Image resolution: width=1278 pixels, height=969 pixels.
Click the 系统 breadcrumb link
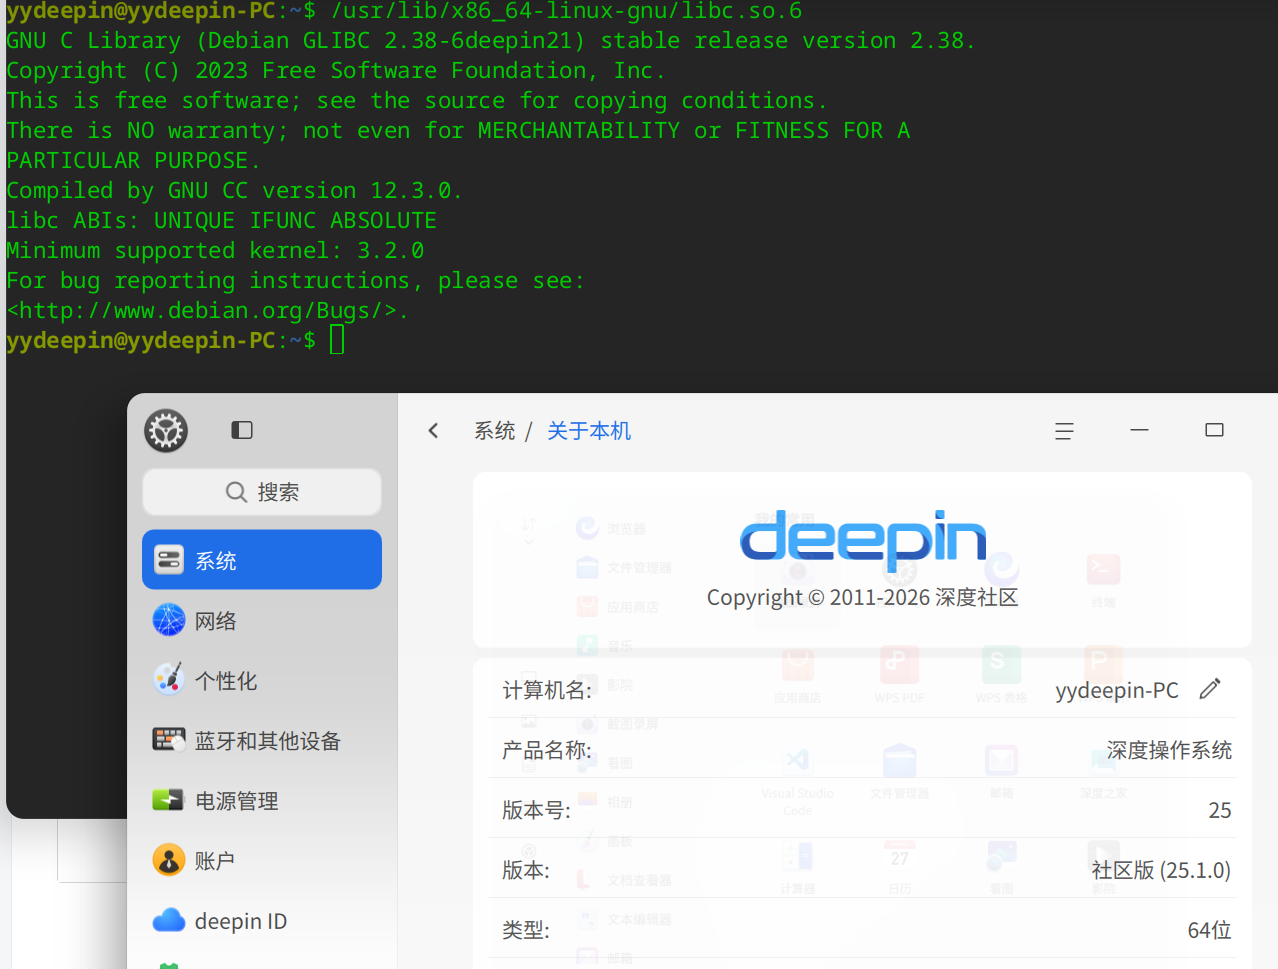495,431
